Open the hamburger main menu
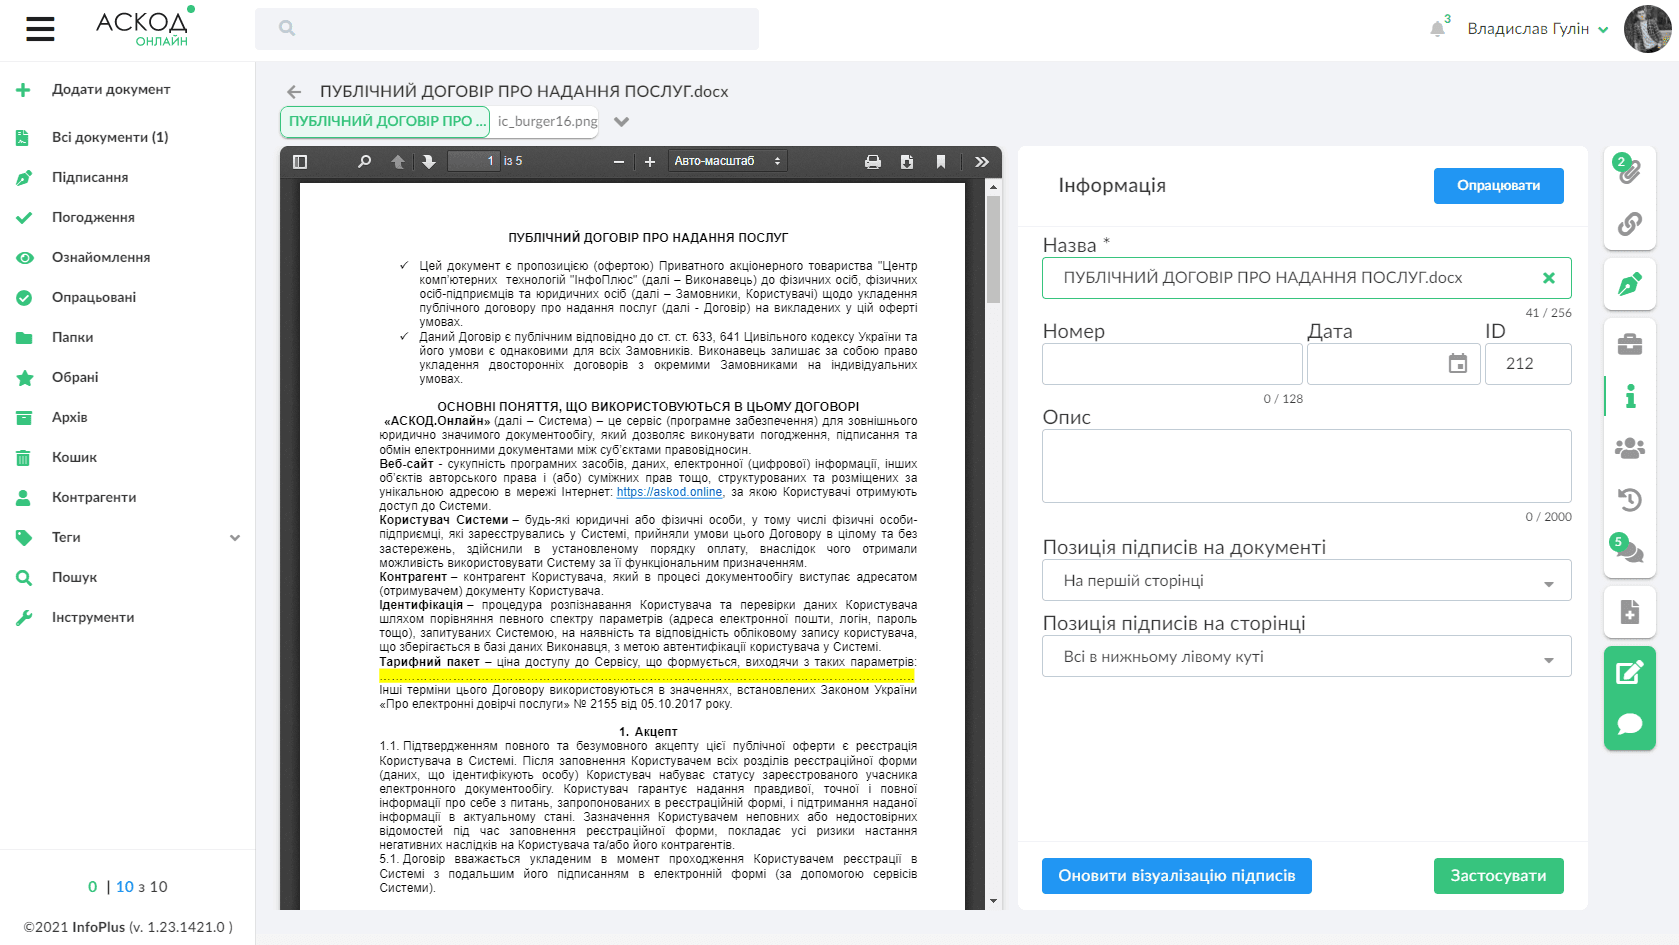 tap(40, 29)
